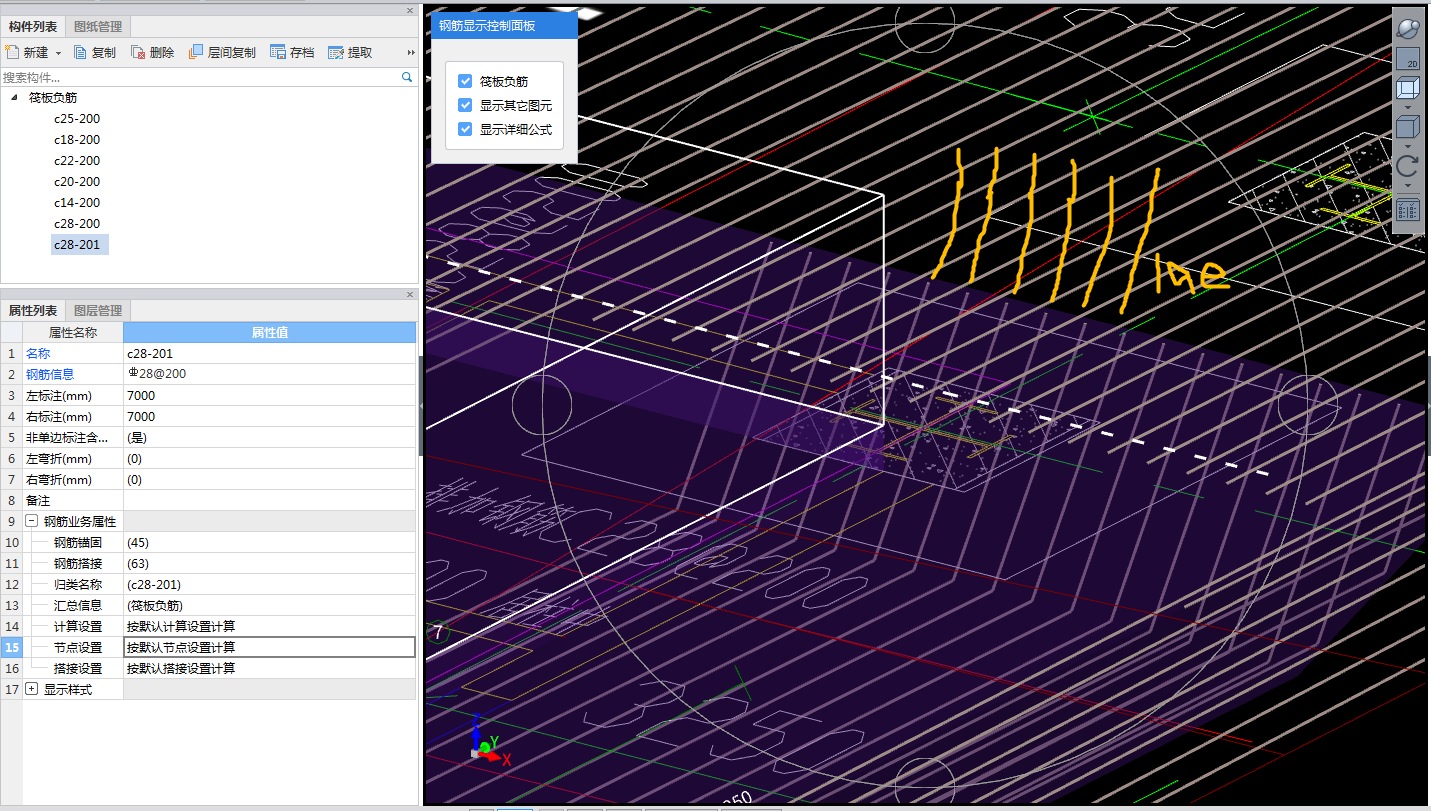Click the 计算设置 value cell

click(269, 626)
